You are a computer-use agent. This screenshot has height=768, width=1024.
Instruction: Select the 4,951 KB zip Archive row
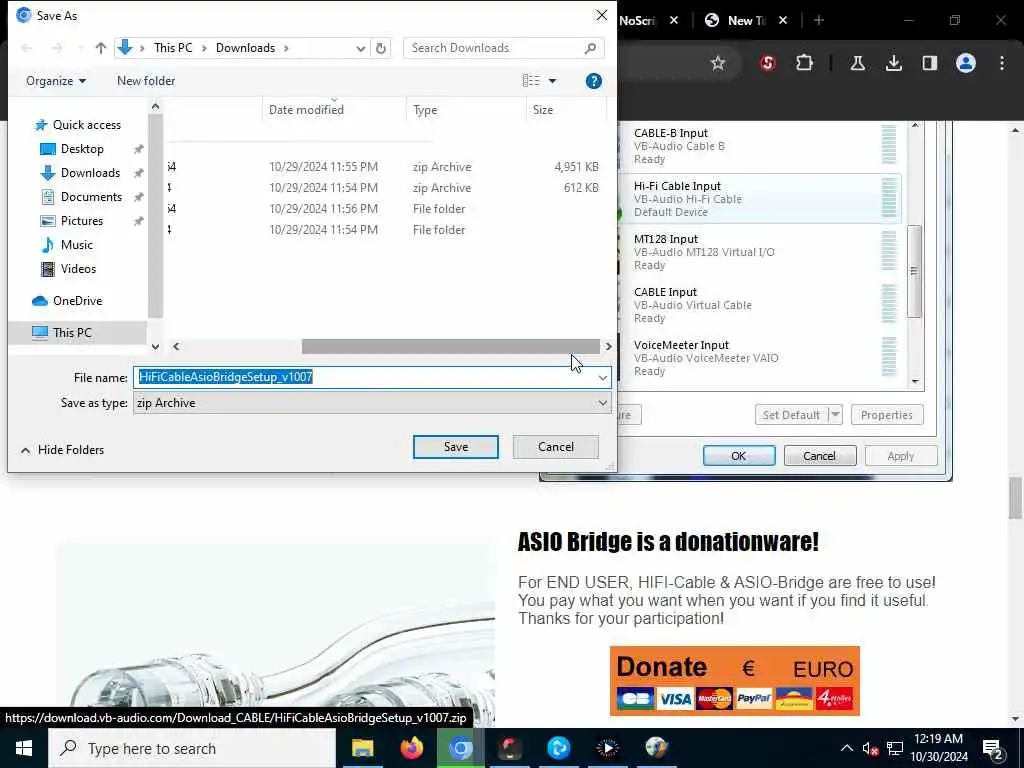click(384, 167)
